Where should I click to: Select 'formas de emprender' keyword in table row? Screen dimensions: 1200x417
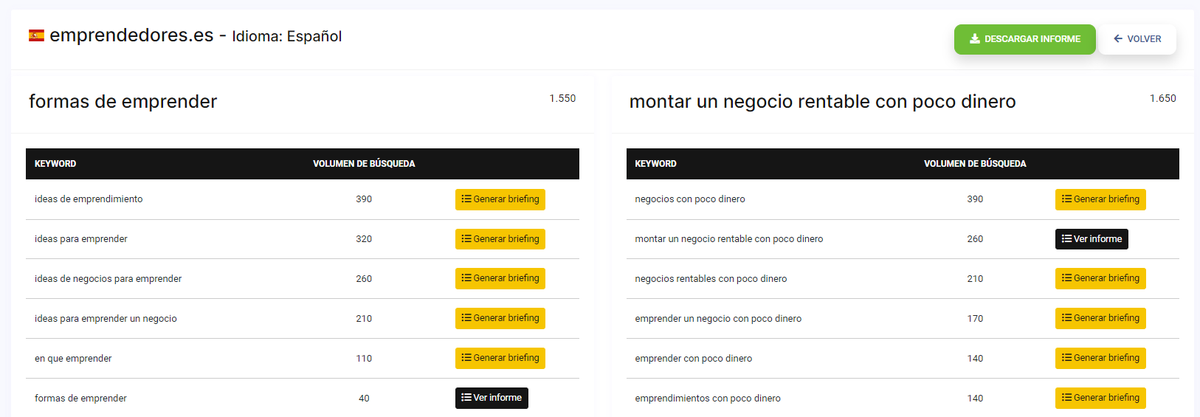coord(80,398)
